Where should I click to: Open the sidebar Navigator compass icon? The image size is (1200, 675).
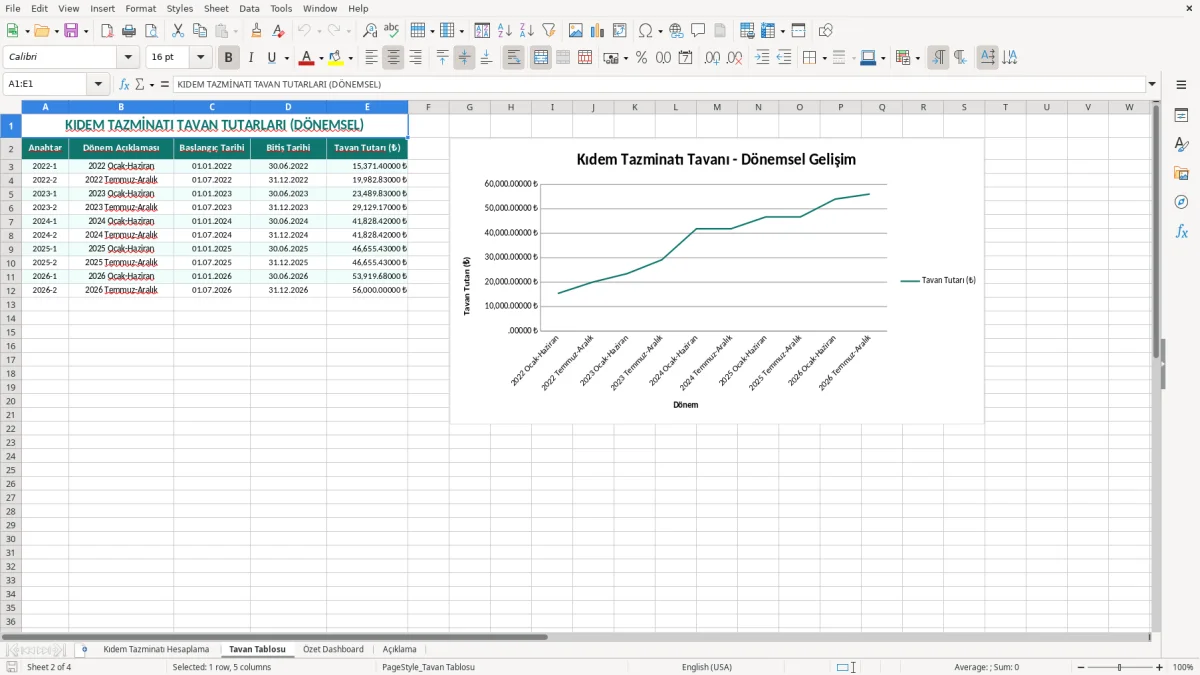(1181, 202)
